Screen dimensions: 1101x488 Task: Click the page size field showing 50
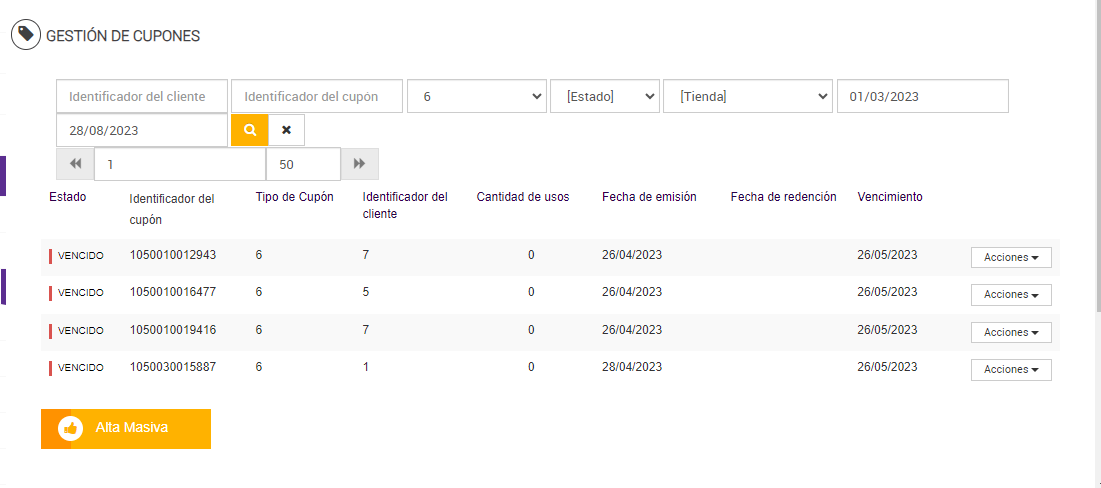pyautogui.click(x=303, y=164)
